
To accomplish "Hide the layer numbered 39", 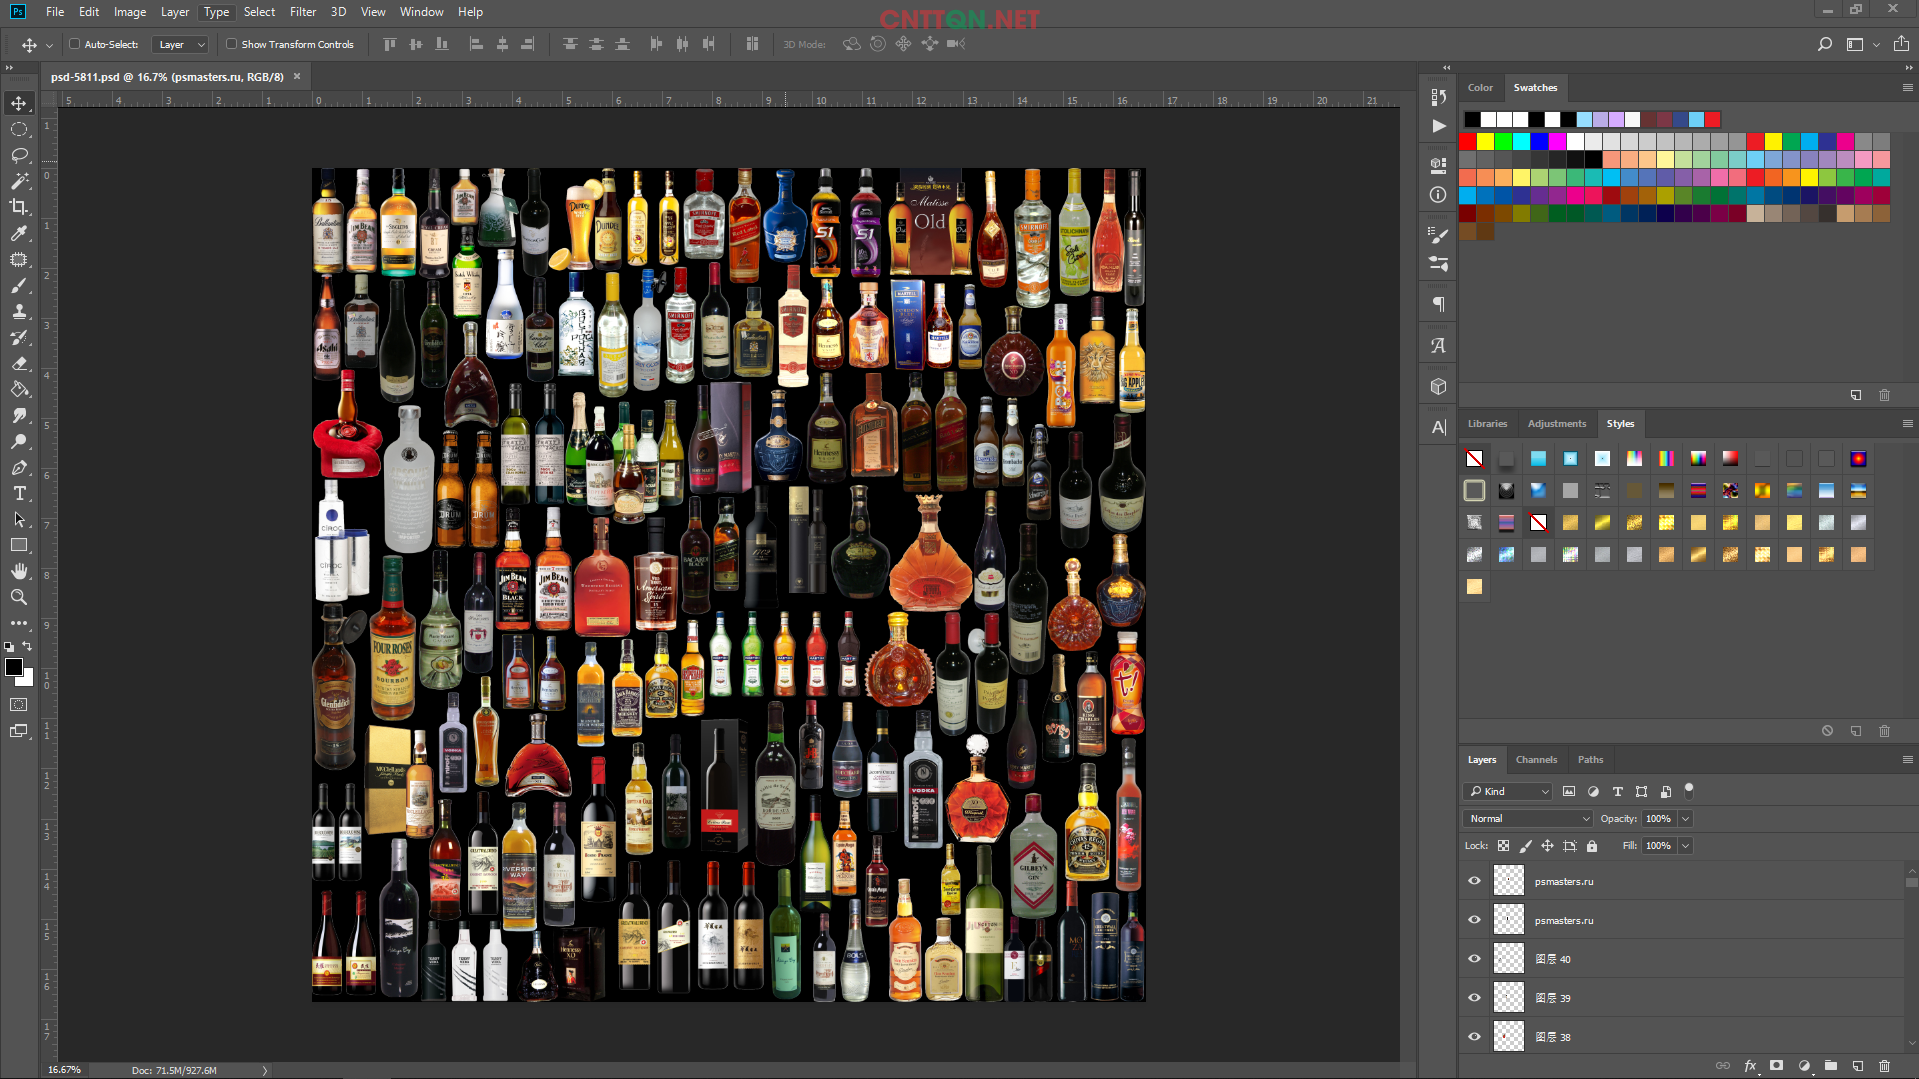I will (1474, 998).
